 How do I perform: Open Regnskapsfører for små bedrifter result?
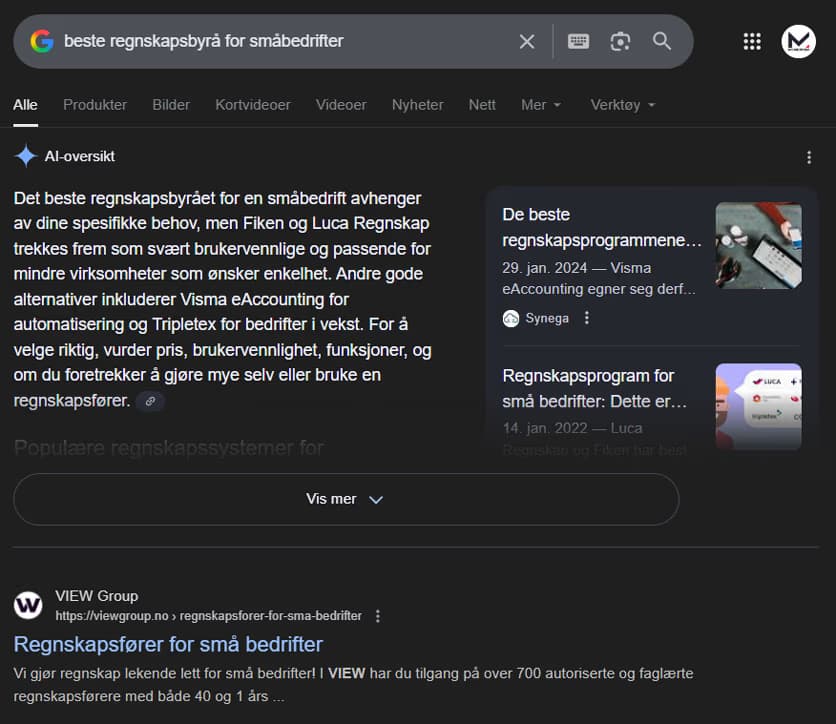168,643
